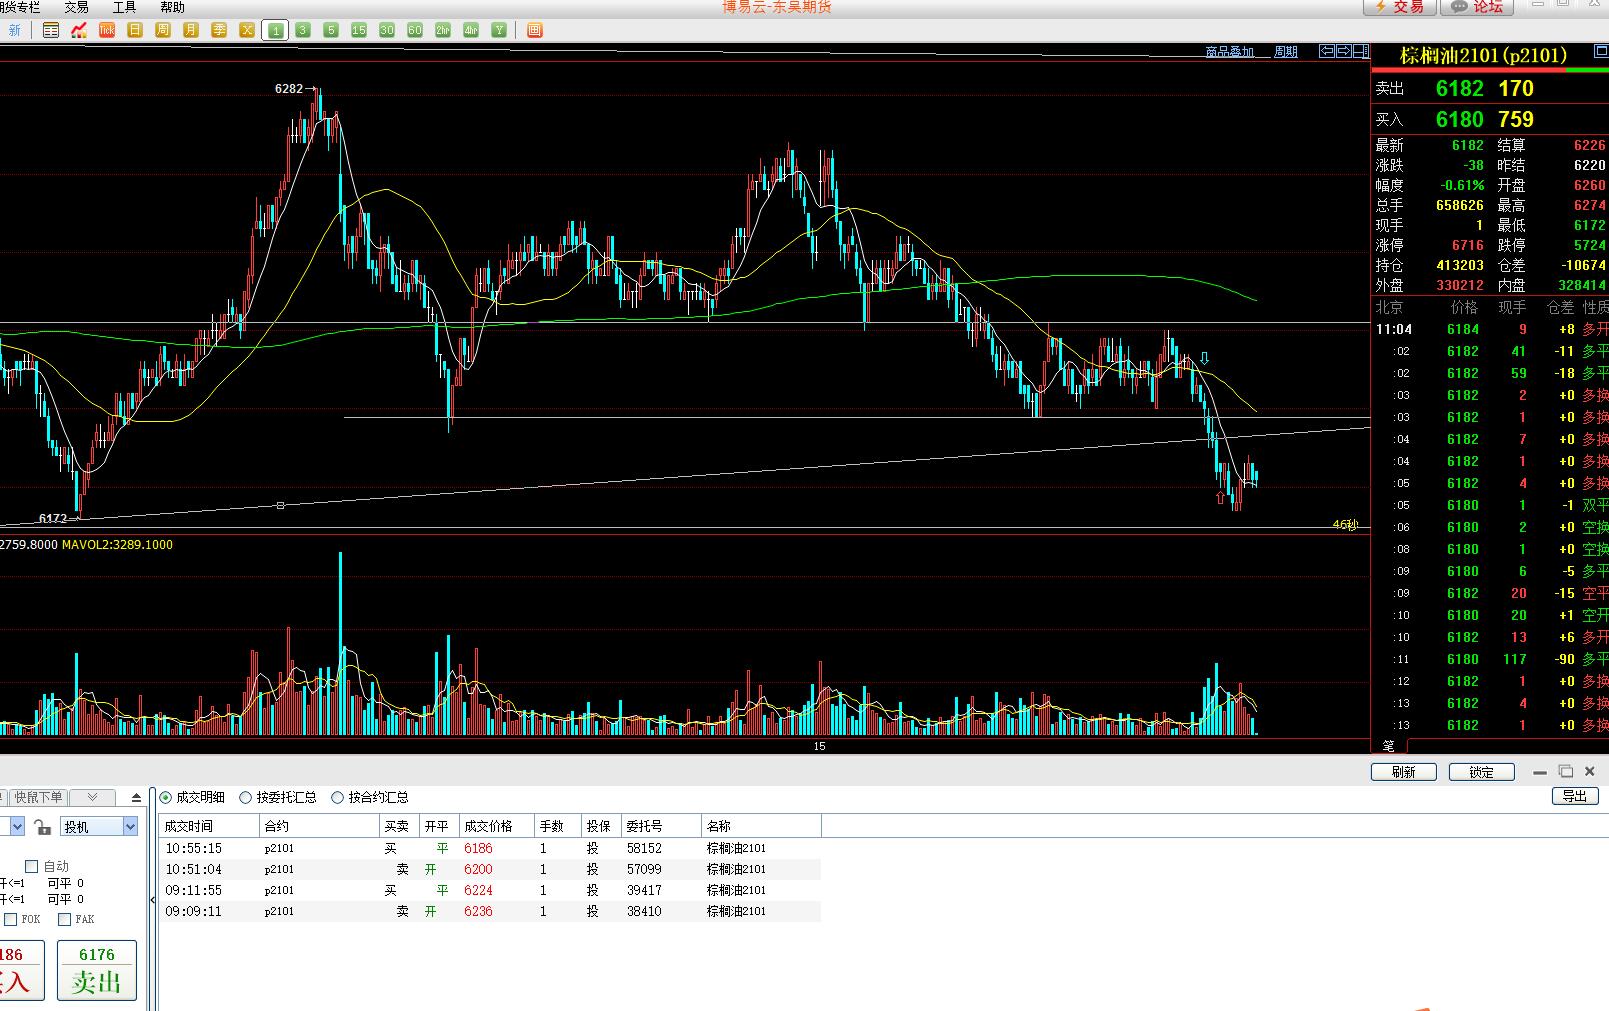This screenshot has height=1011, width=1609.
Task: Click the 新 toolbar icon
Action: (14, 30)
